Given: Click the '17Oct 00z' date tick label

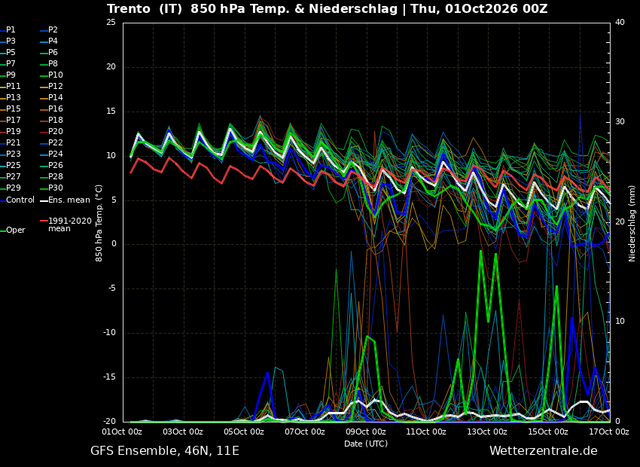Looking at the screenshot, I should 610,432.
